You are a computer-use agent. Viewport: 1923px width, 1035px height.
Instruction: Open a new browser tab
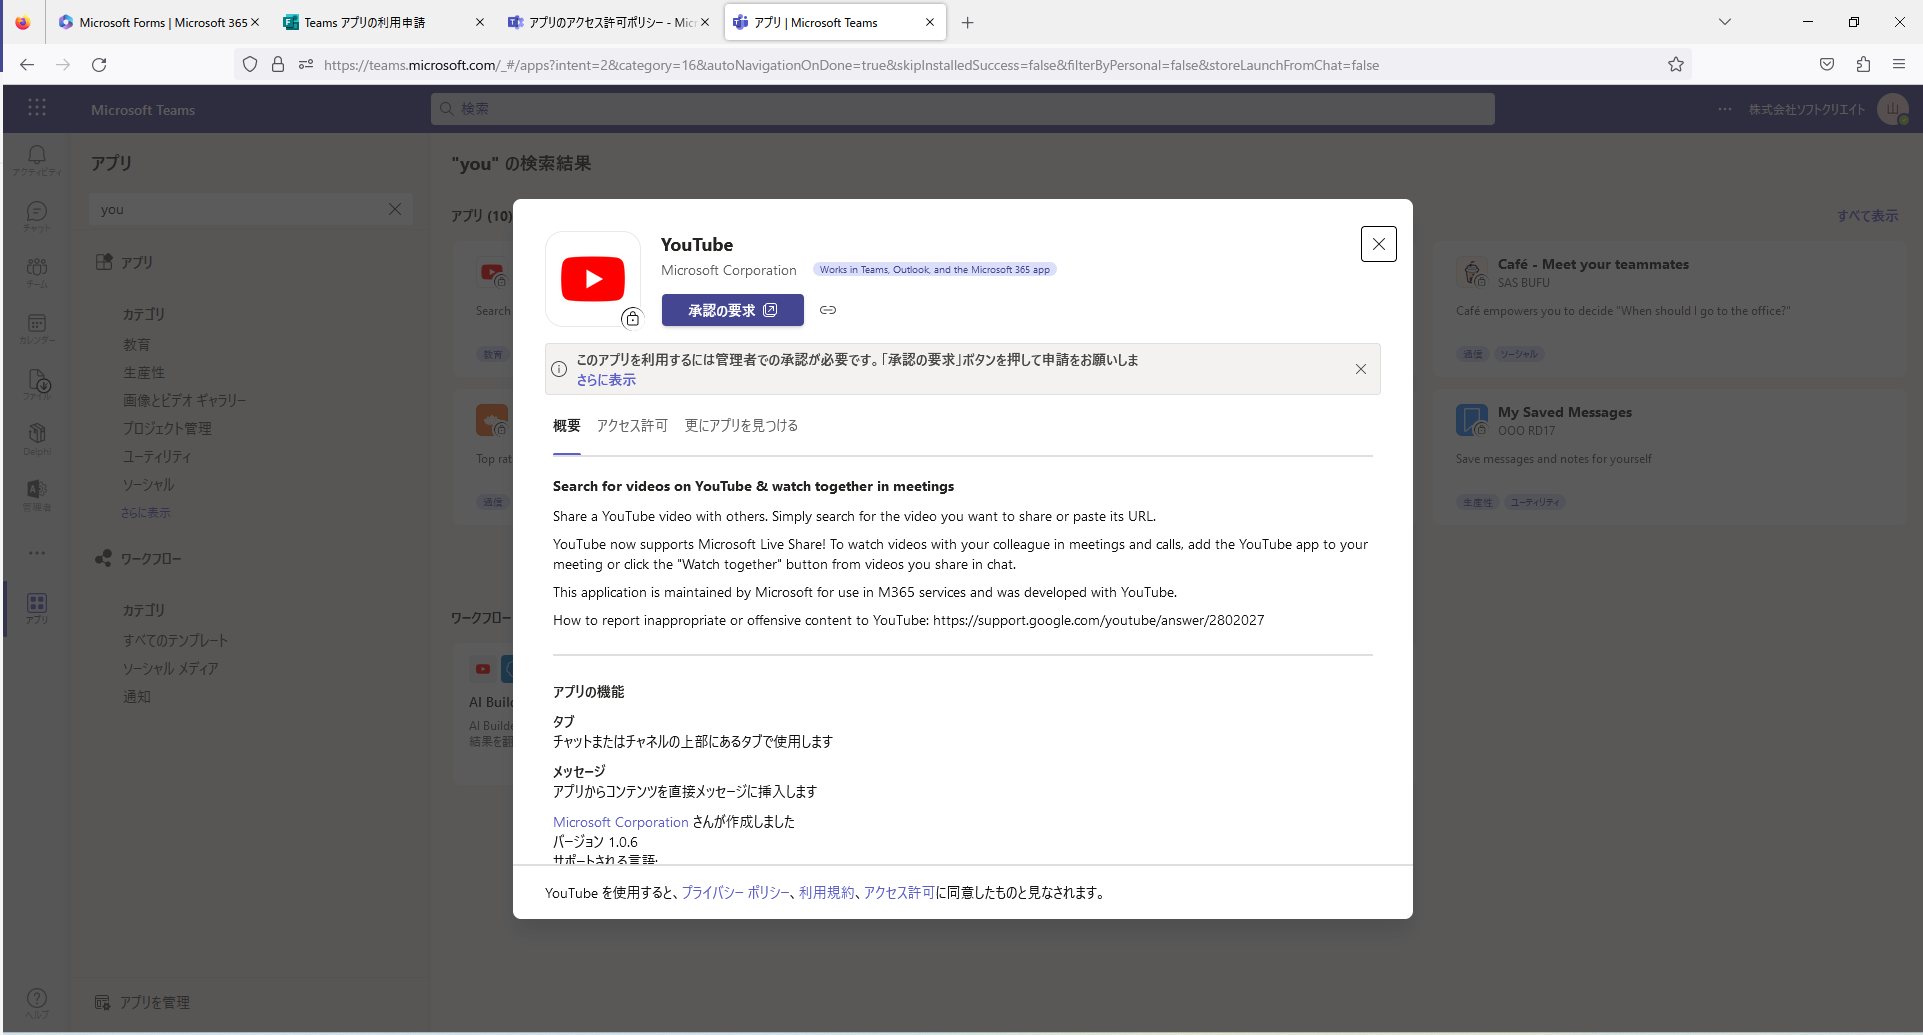967,22
